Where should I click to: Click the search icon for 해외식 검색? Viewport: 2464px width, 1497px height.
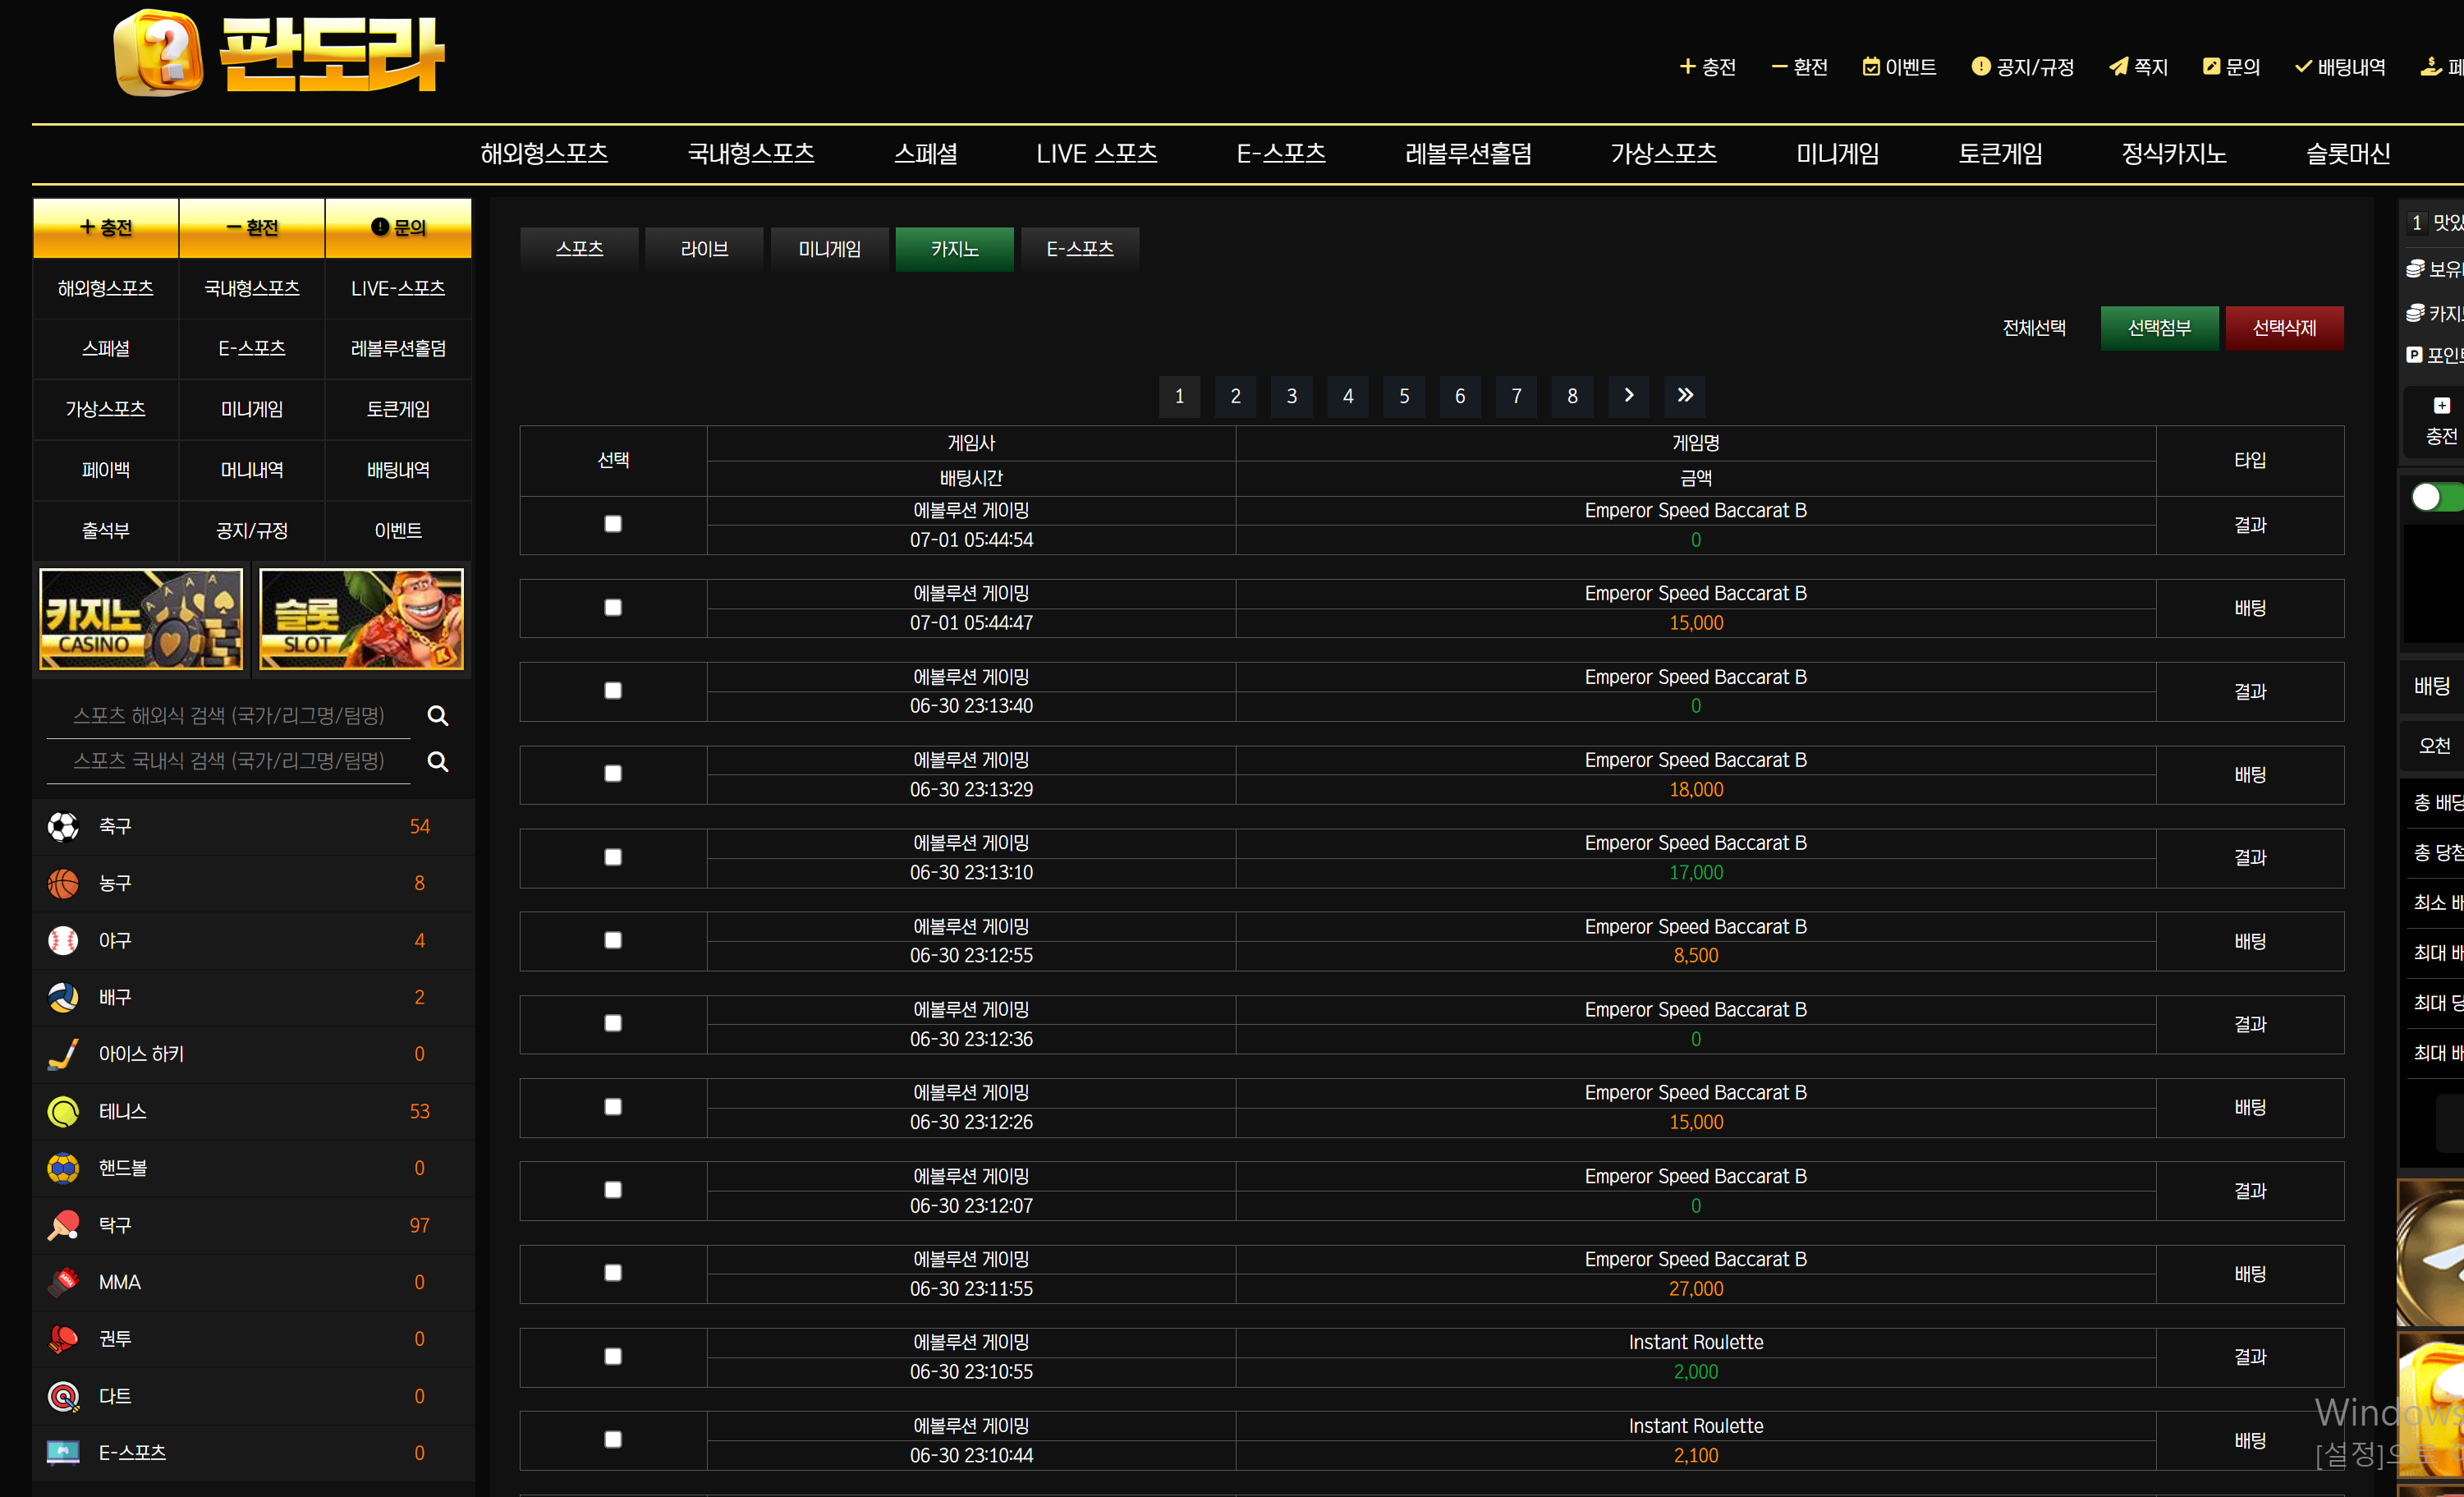[437, 716]
